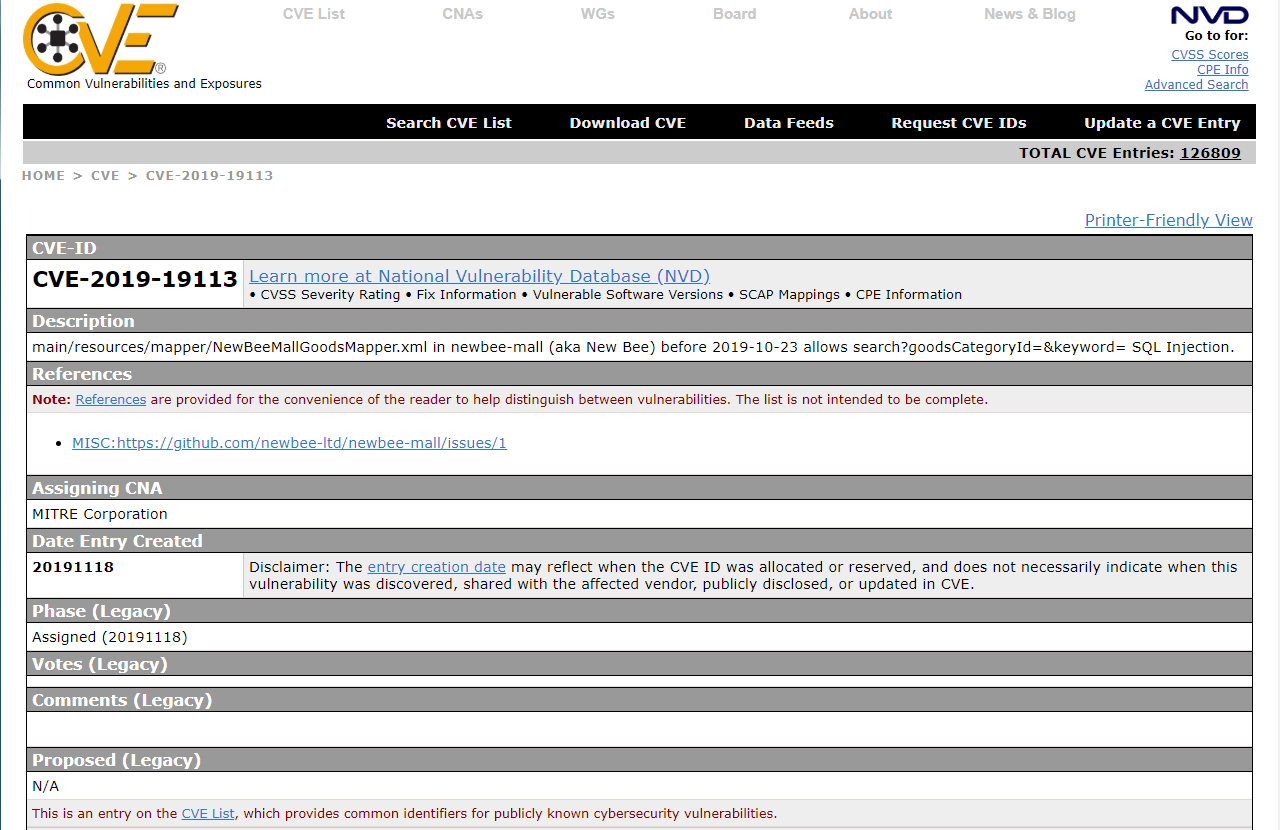The height and width of the screenshot is (830, 1280).
Task: Click the Votes (Legacy) header
Action: pyautogui.click(x=639, y=664)
